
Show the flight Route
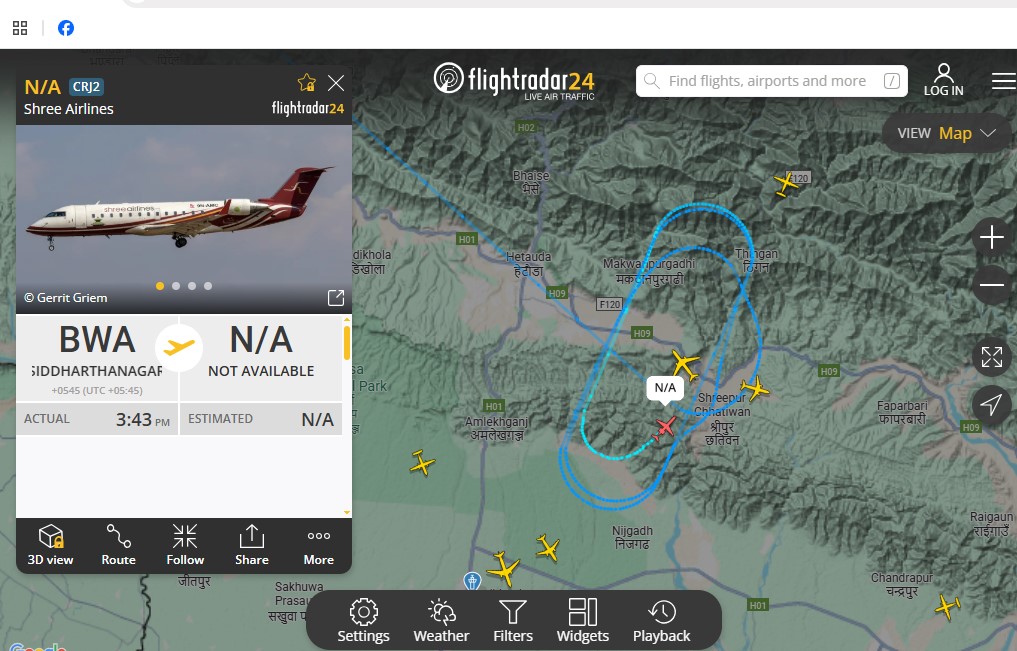118,545
